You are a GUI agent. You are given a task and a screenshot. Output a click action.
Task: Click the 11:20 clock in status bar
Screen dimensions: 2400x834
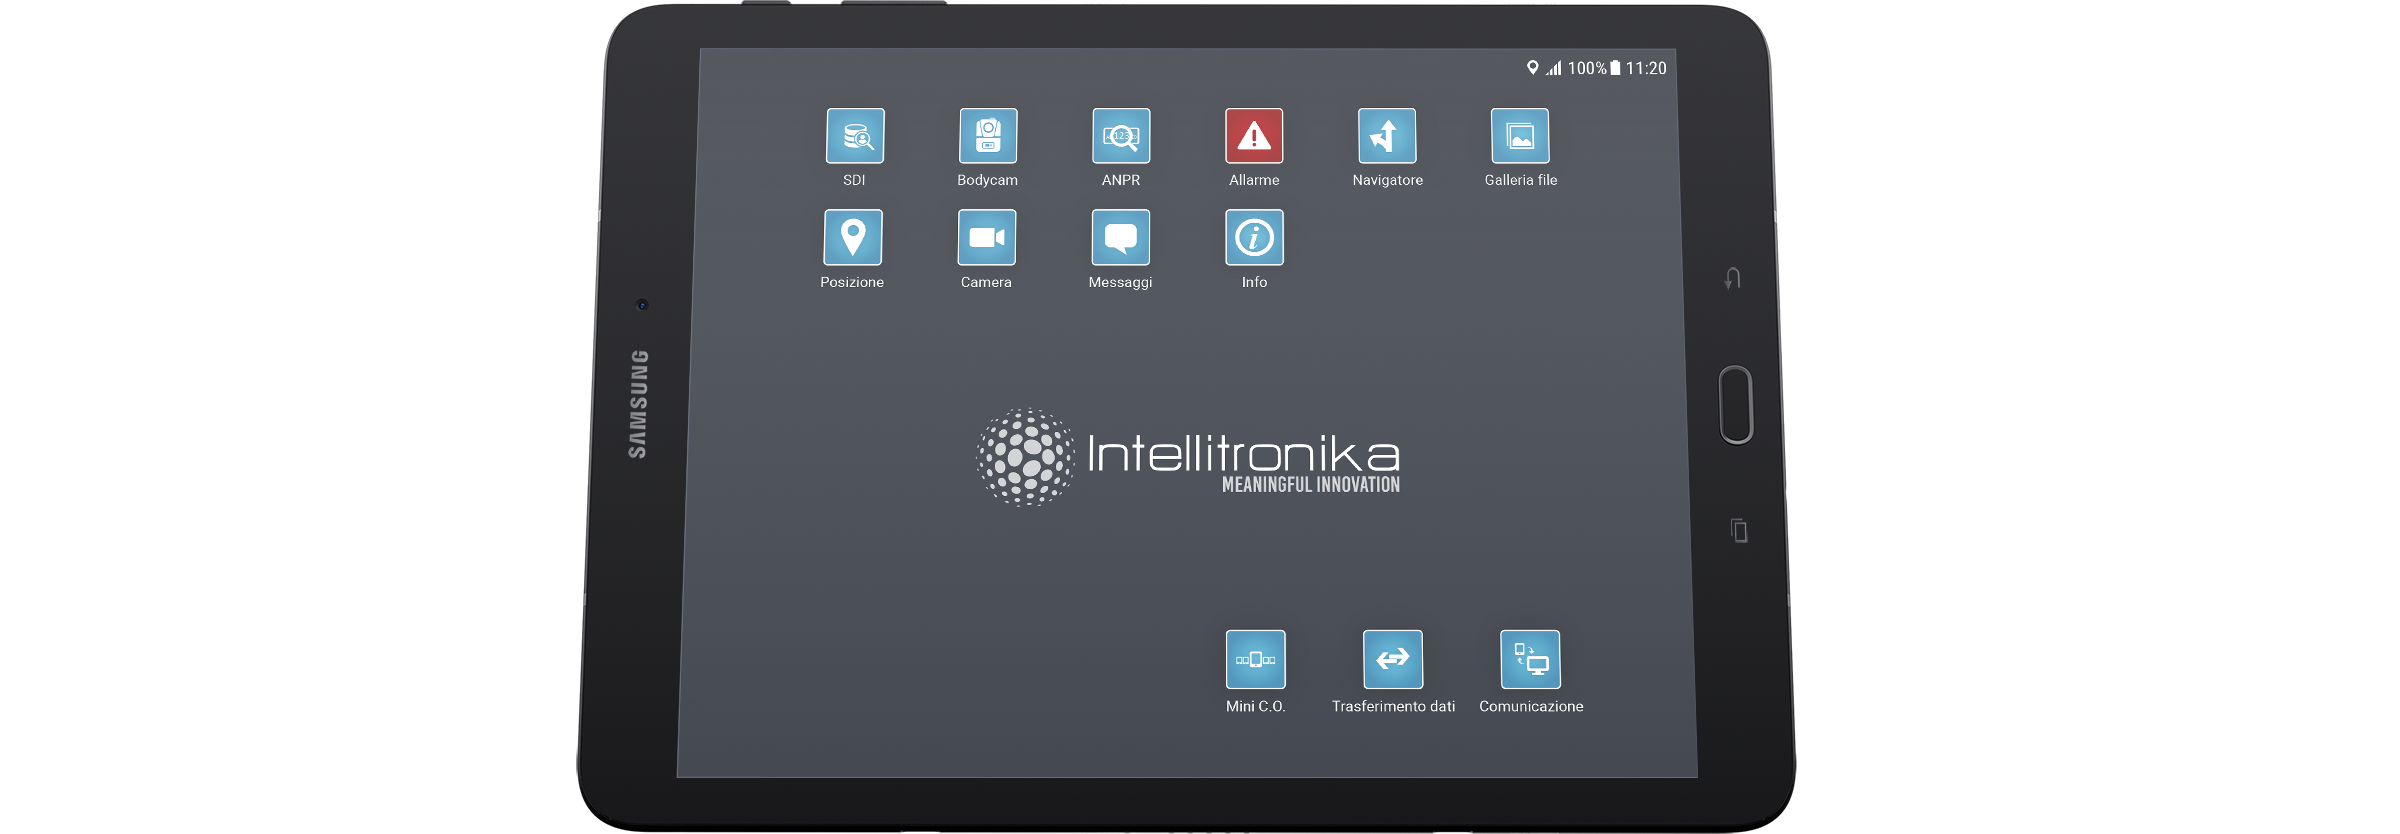(x=1646, y=68)
